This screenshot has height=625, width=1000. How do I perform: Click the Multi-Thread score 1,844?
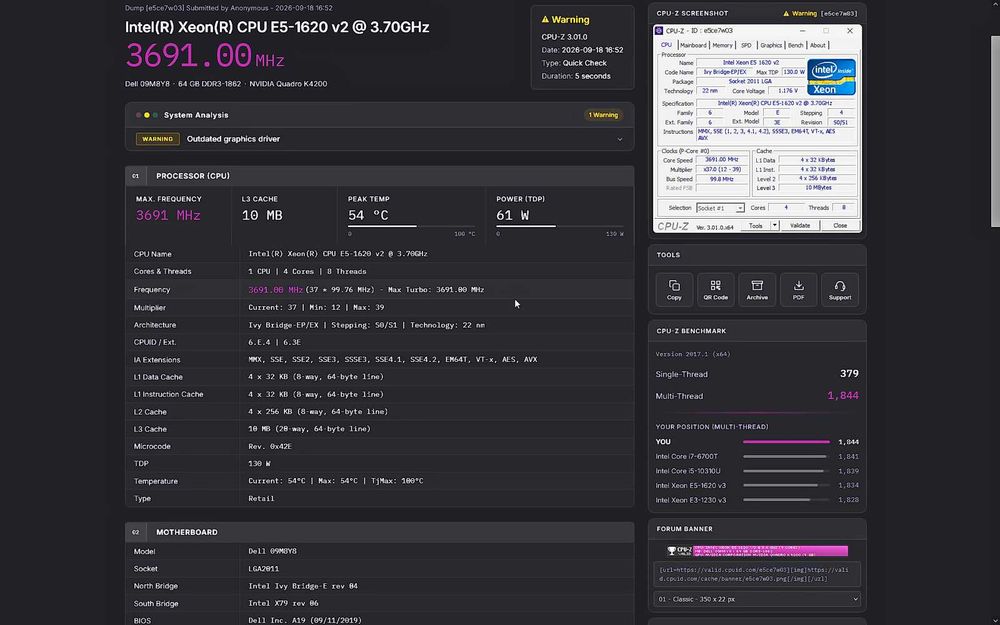(x=842, y=395)
